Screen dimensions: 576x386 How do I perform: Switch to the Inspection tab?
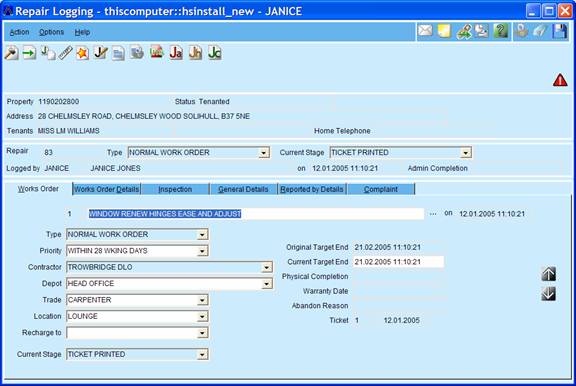pos(175,189)
